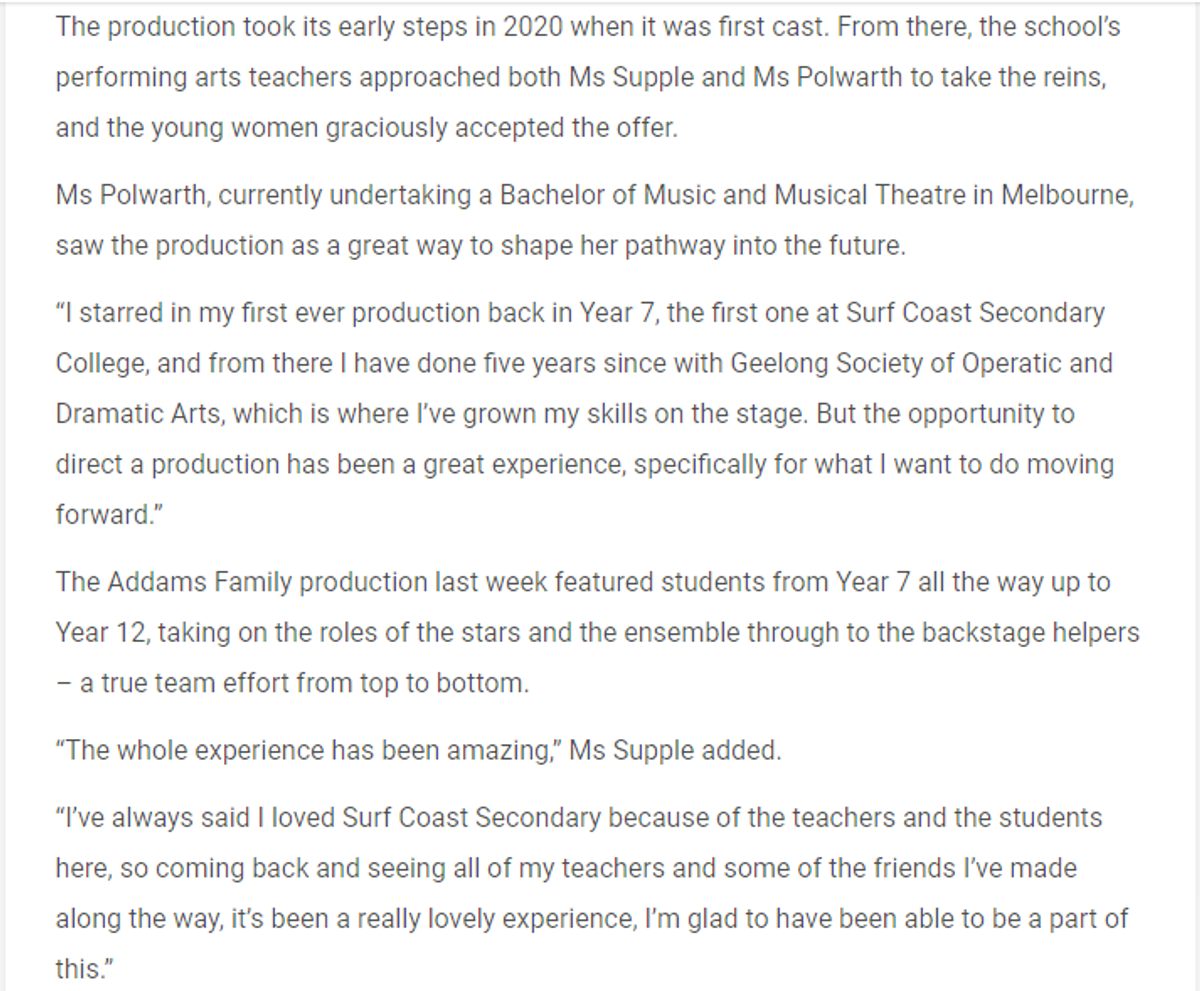The image size is (1200, 991).
Task: Click the single word line "forward."
Action: tap(102, 517)
